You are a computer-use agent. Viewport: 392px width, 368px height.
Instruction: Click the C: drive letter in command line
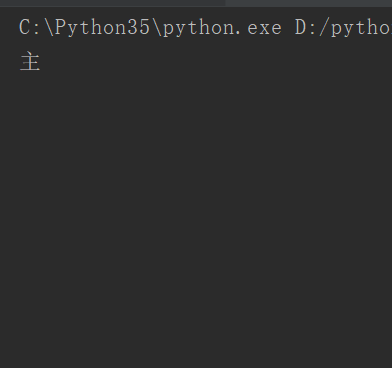pos(29,27)
